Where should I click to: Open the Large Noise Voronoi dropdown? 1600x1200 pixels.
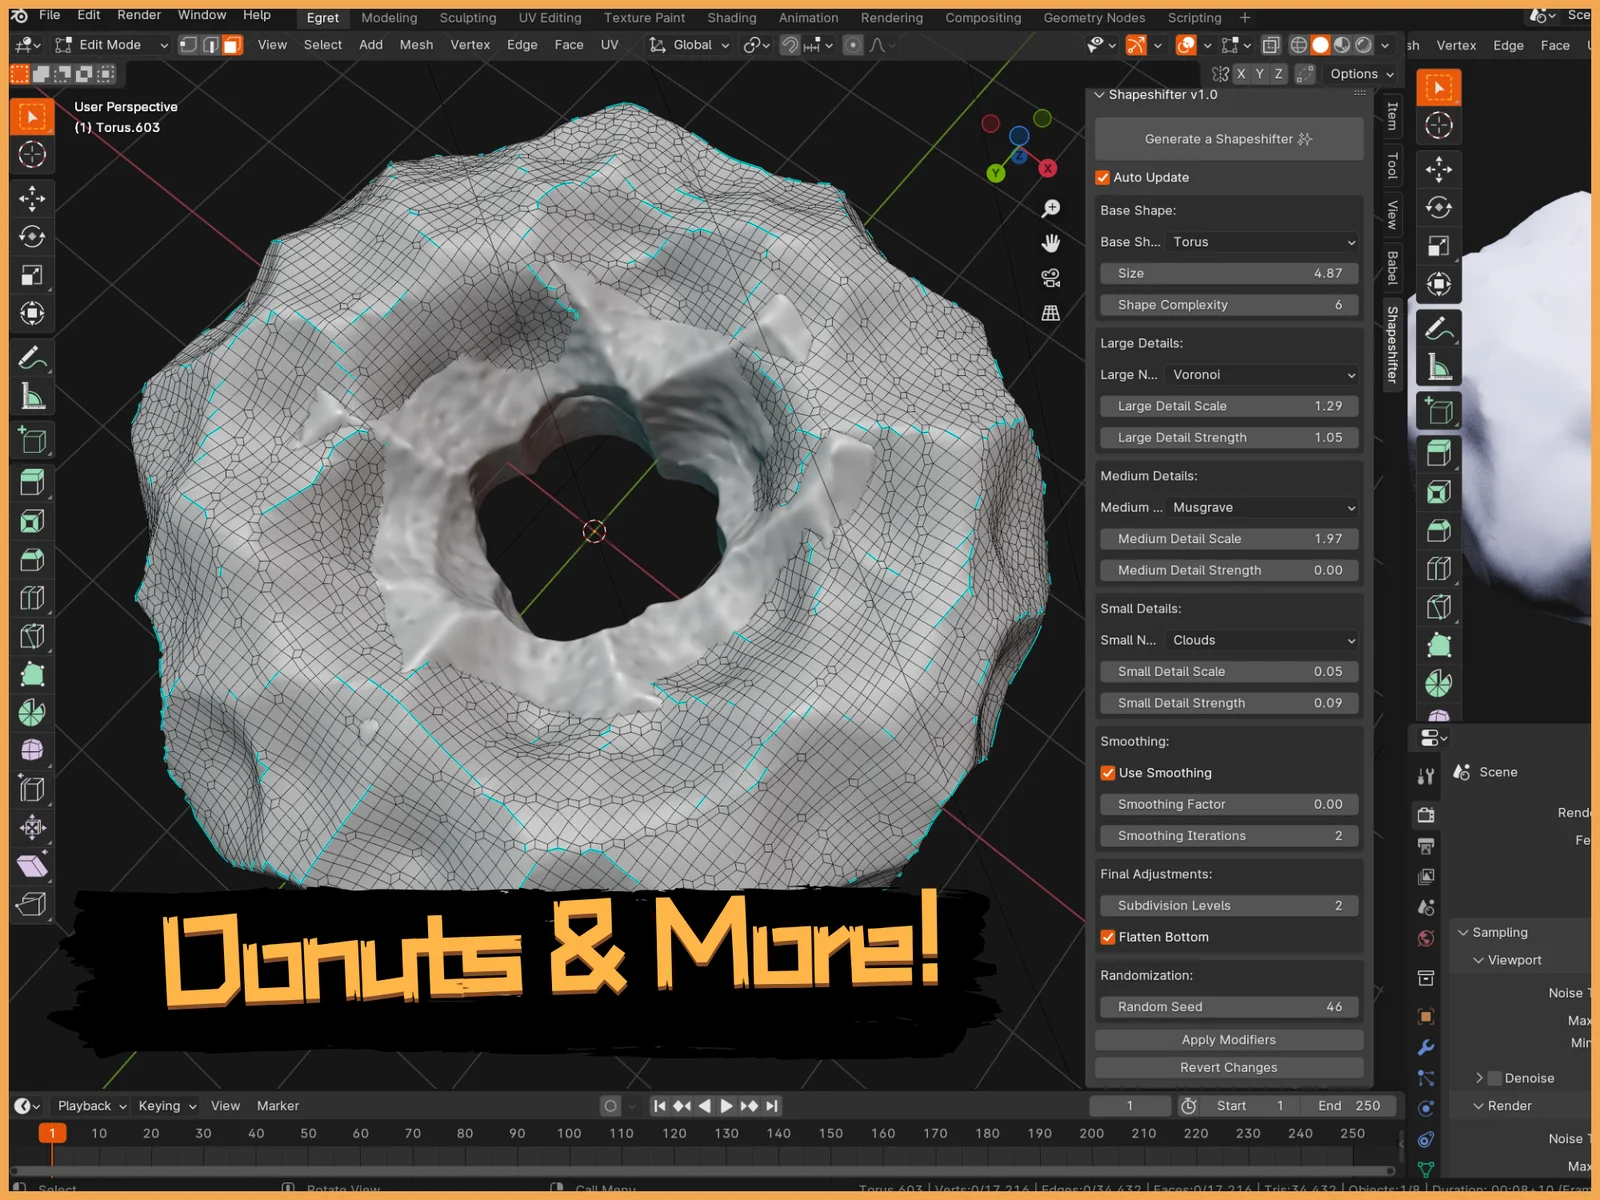coord(1263,375)
